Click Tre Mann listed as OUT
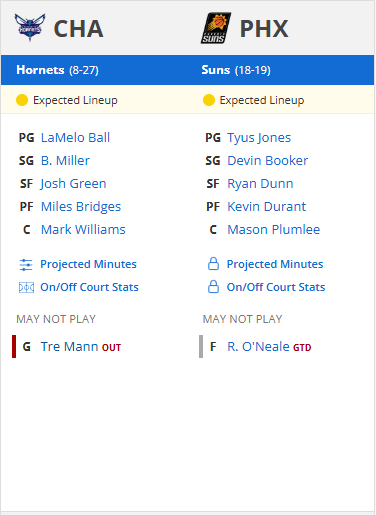The height and width of the screenshot is (515, 376). point(81,347)
